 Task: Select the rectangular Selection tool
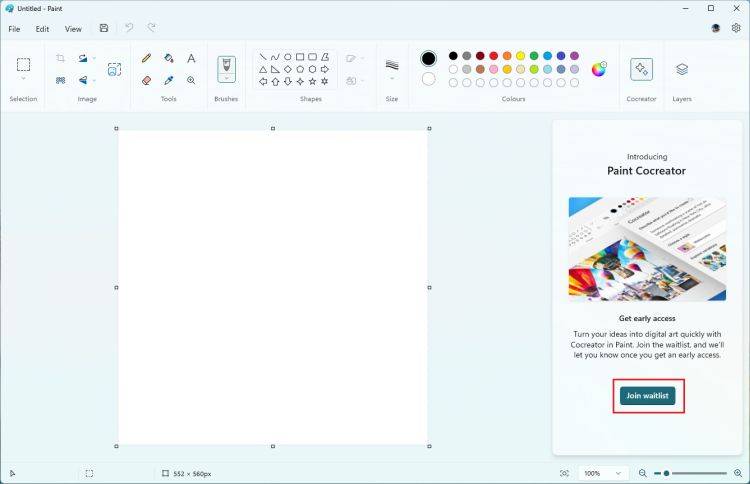(23, 64)
